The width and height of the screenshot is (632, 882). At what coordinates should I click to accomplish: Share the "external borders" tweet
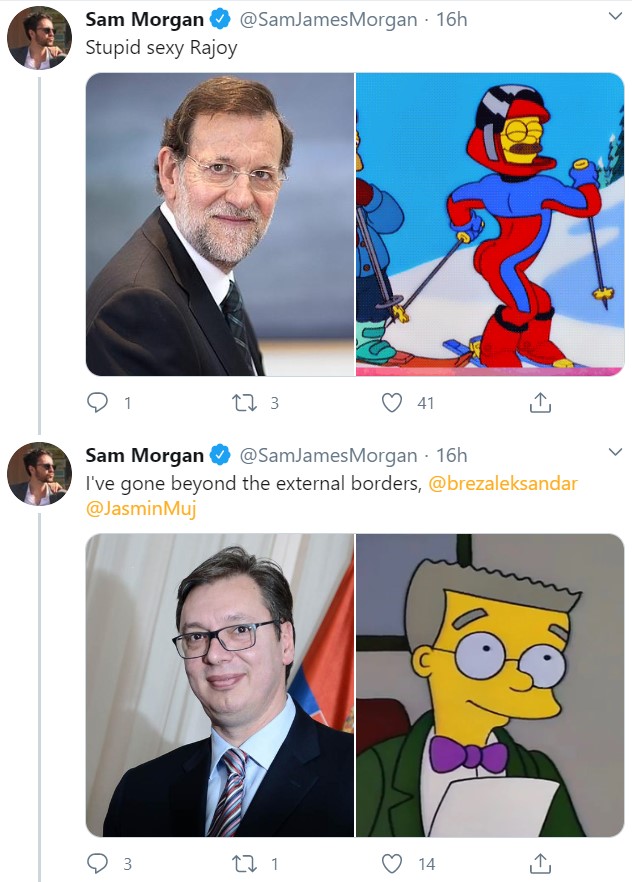540,862
